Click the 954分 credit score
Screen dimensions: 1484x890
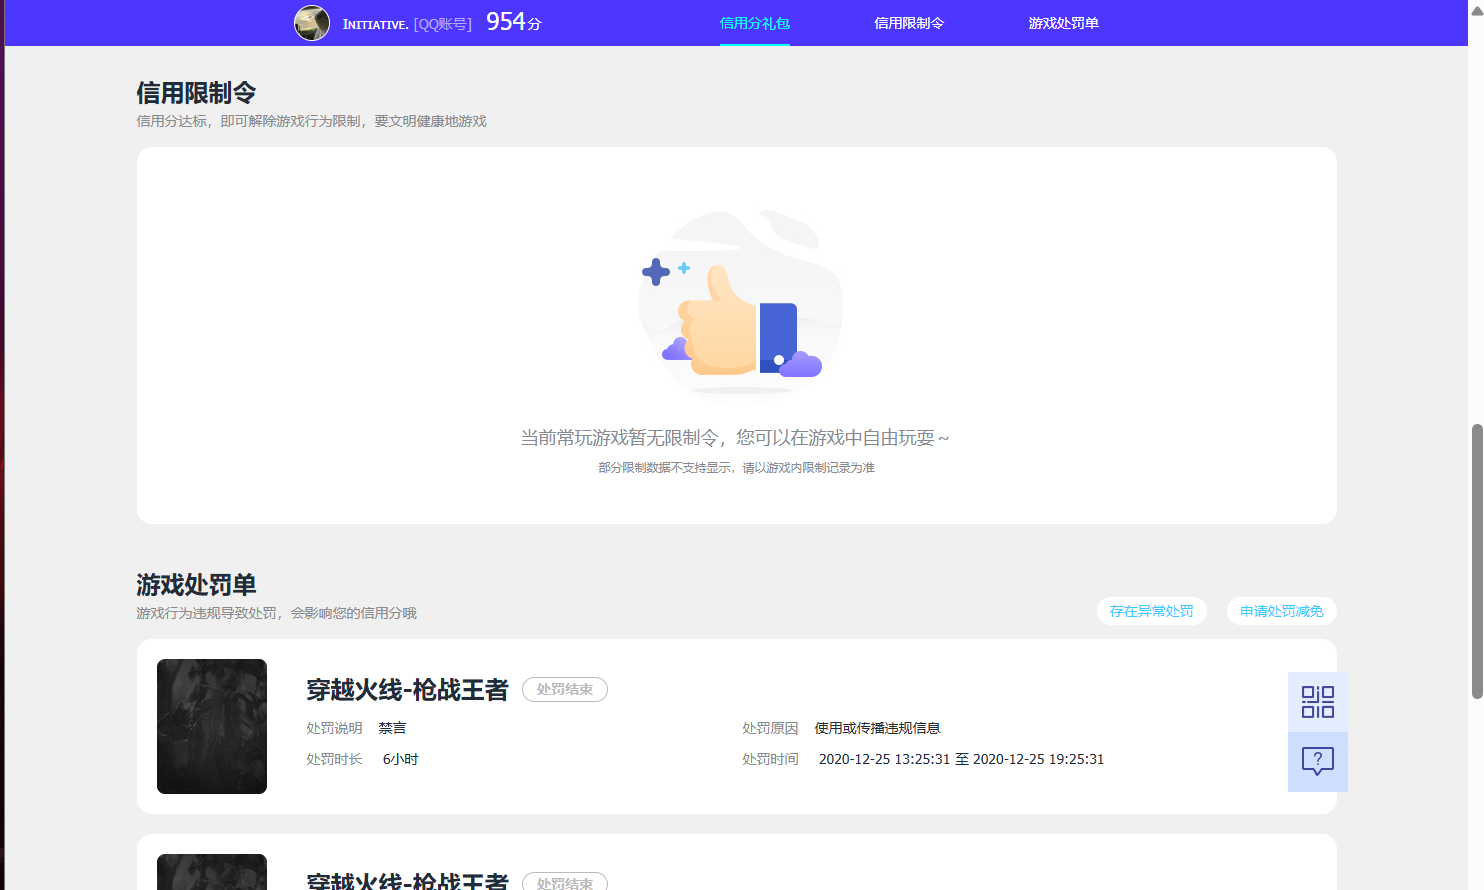tap(513, 22)
